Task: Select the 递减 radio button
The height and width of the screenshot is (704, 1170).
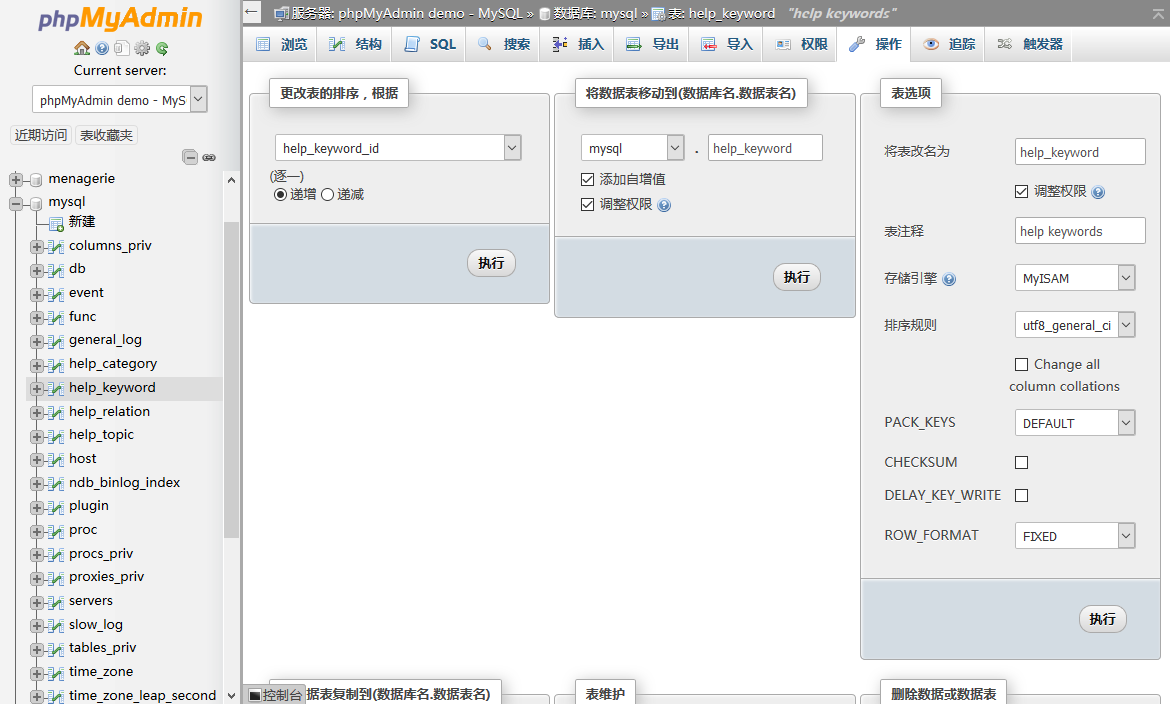Action: 327,195
